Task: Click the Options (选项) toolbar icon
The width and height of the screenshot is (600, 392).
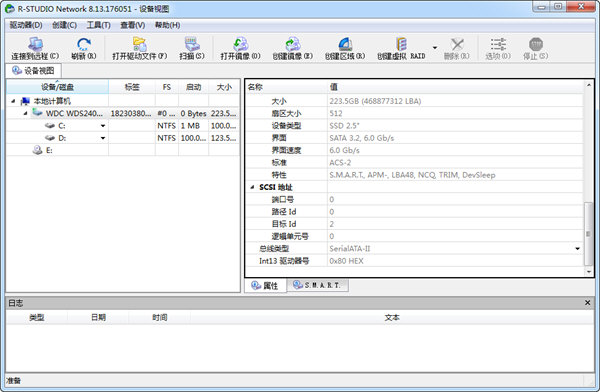Action: point(498,44)
